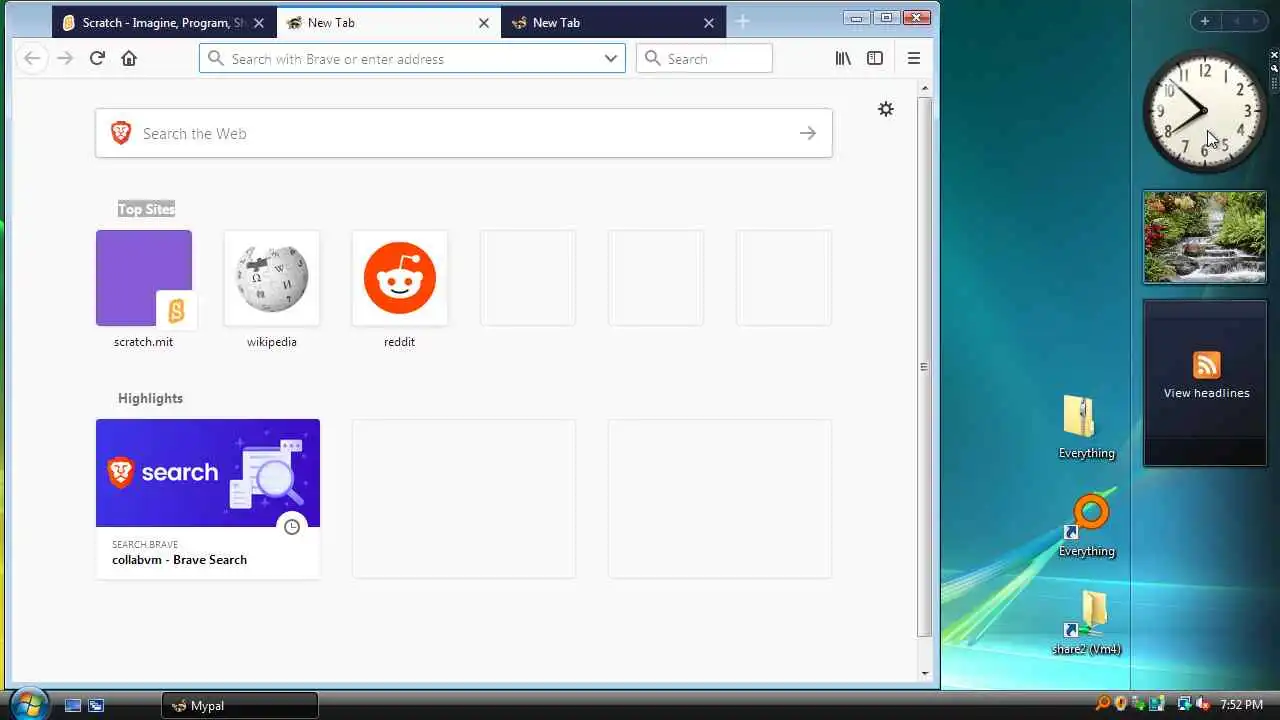Click the slideshow waterfall picture gadget
This screenshot has height=720, width=1280.
(1205, 237)
